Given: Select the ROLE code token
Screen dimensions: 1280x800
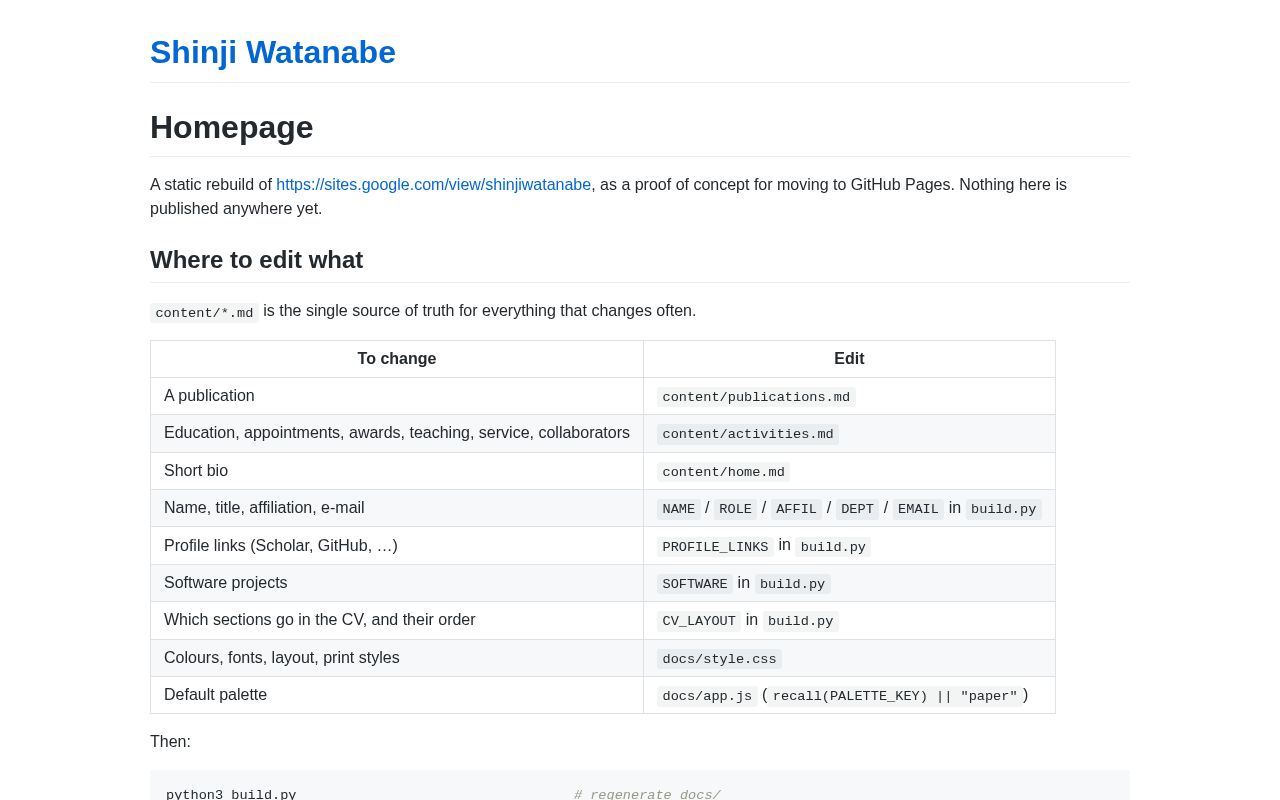Looking at the screenshot, I should tap(735, 509).
